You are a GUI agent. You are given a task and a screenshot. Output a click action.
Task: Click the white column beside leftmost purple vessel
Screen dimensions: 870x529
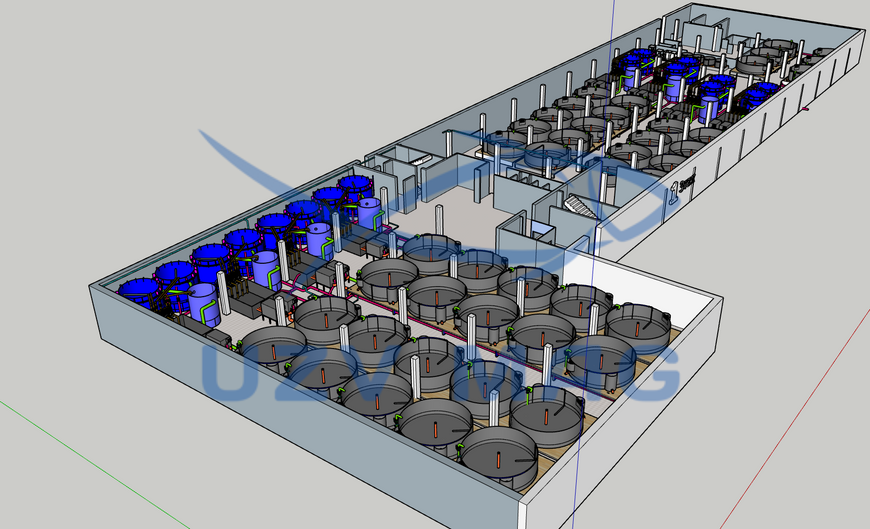(224, 294)
